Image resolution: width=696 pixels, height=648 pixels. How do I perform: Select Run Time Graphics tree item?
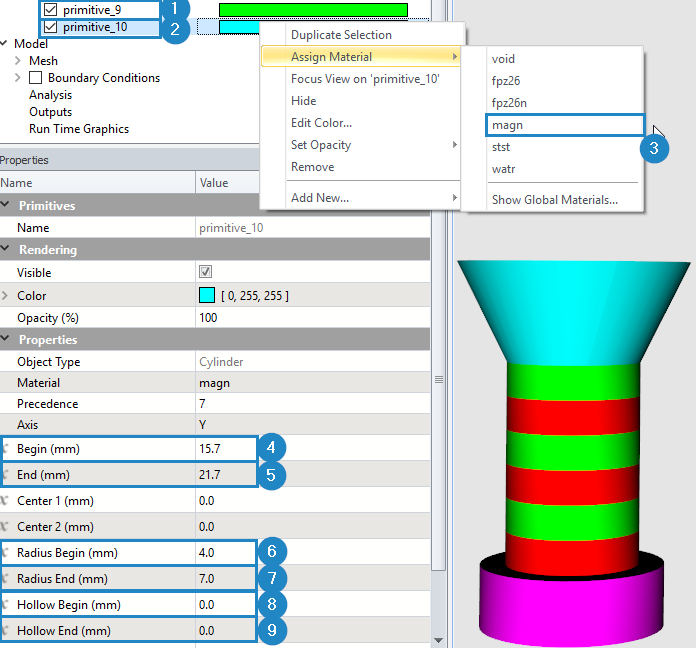coord(79,129)
